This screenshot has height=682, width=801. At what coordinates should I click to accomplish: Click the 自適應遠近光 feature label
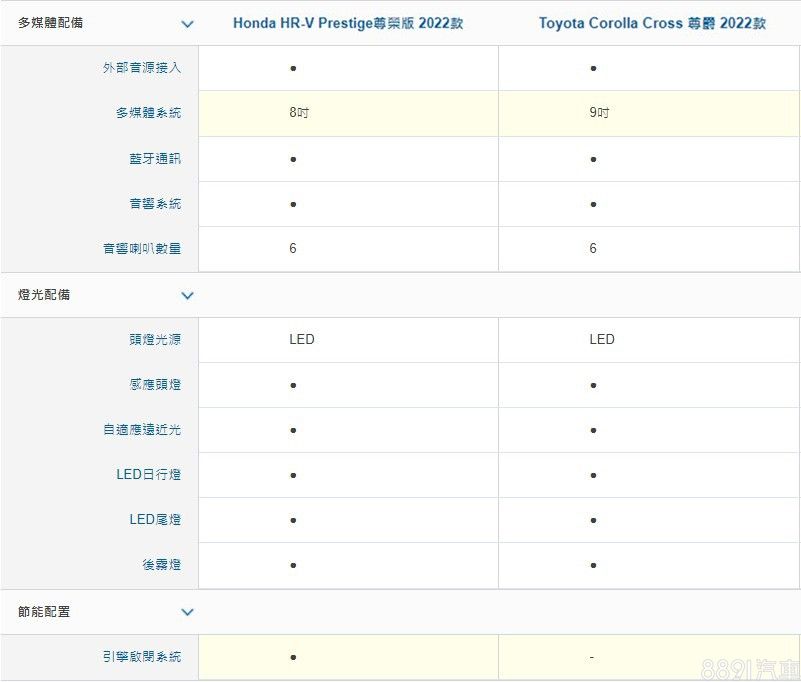tap(141, 430)
